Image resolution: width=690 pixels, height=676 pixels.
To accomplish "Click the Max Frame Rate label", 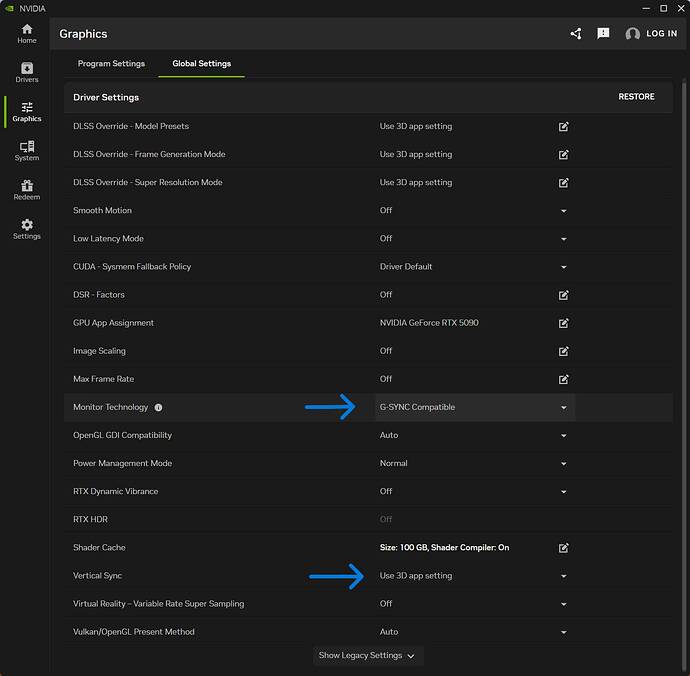I will pos(103,379).
